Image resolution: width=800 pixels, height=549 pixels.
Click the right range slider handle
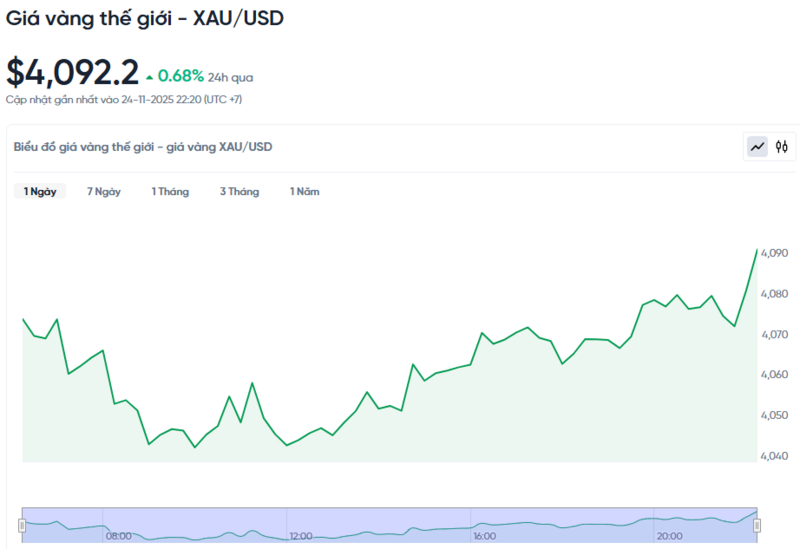[x=757, y=525]
